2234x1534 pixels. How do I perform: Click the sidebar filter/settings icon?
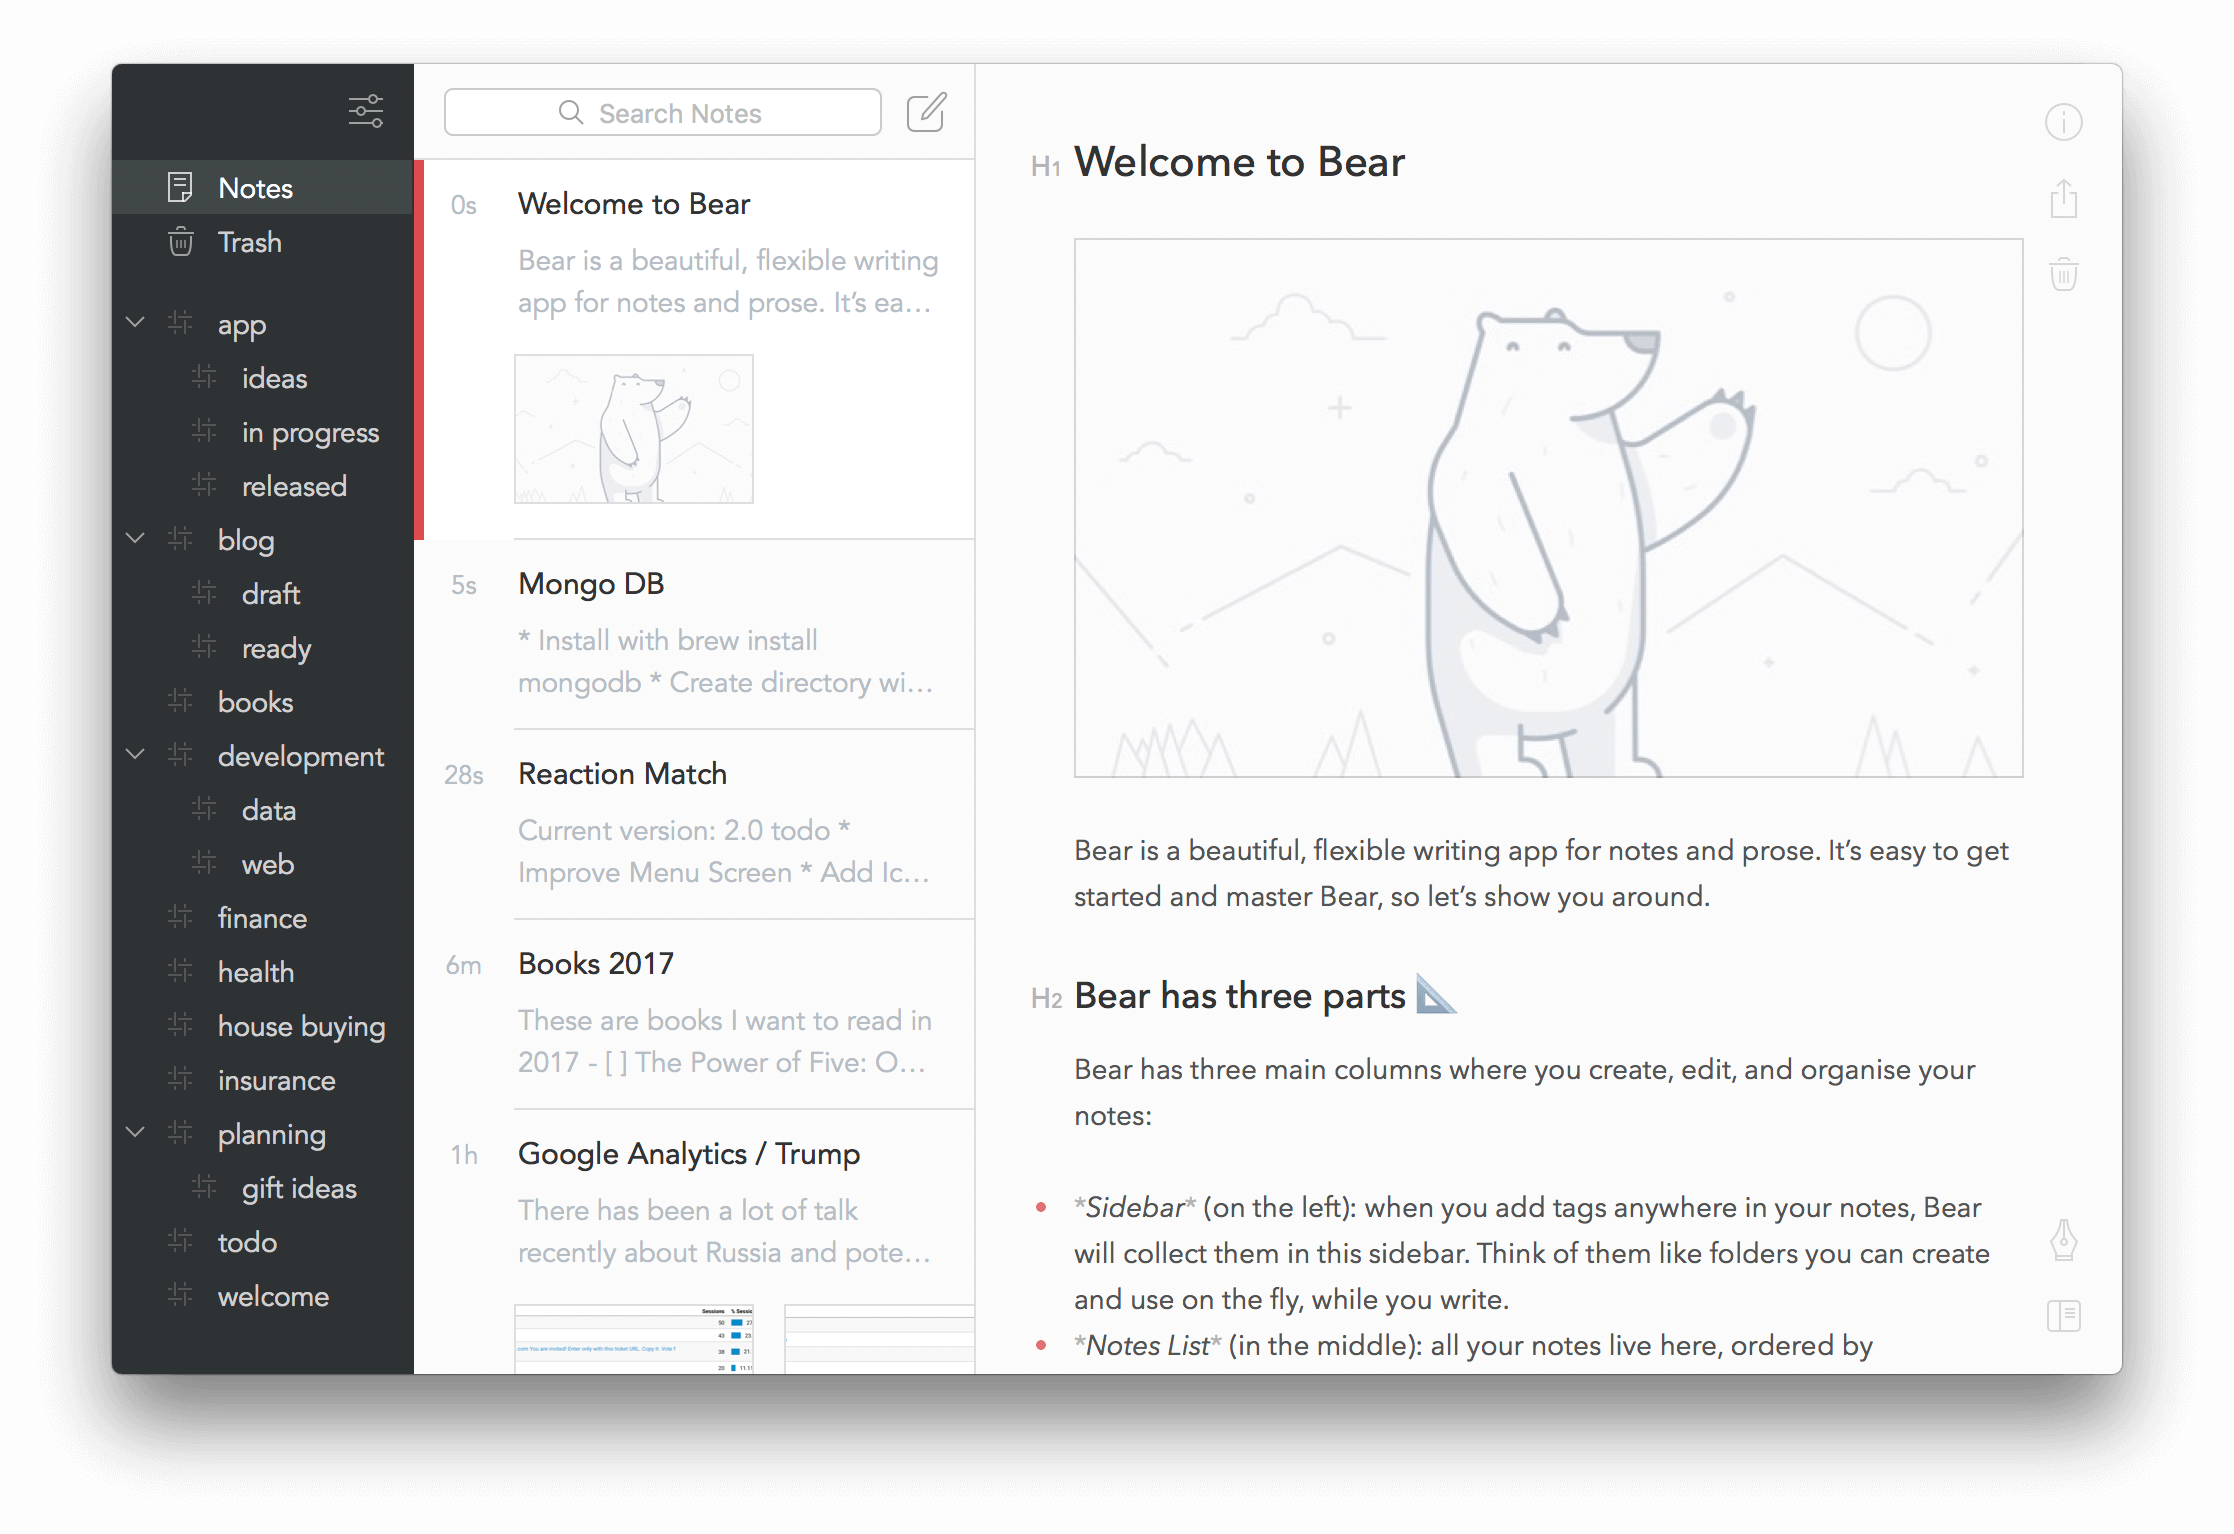tap(365, 114)
